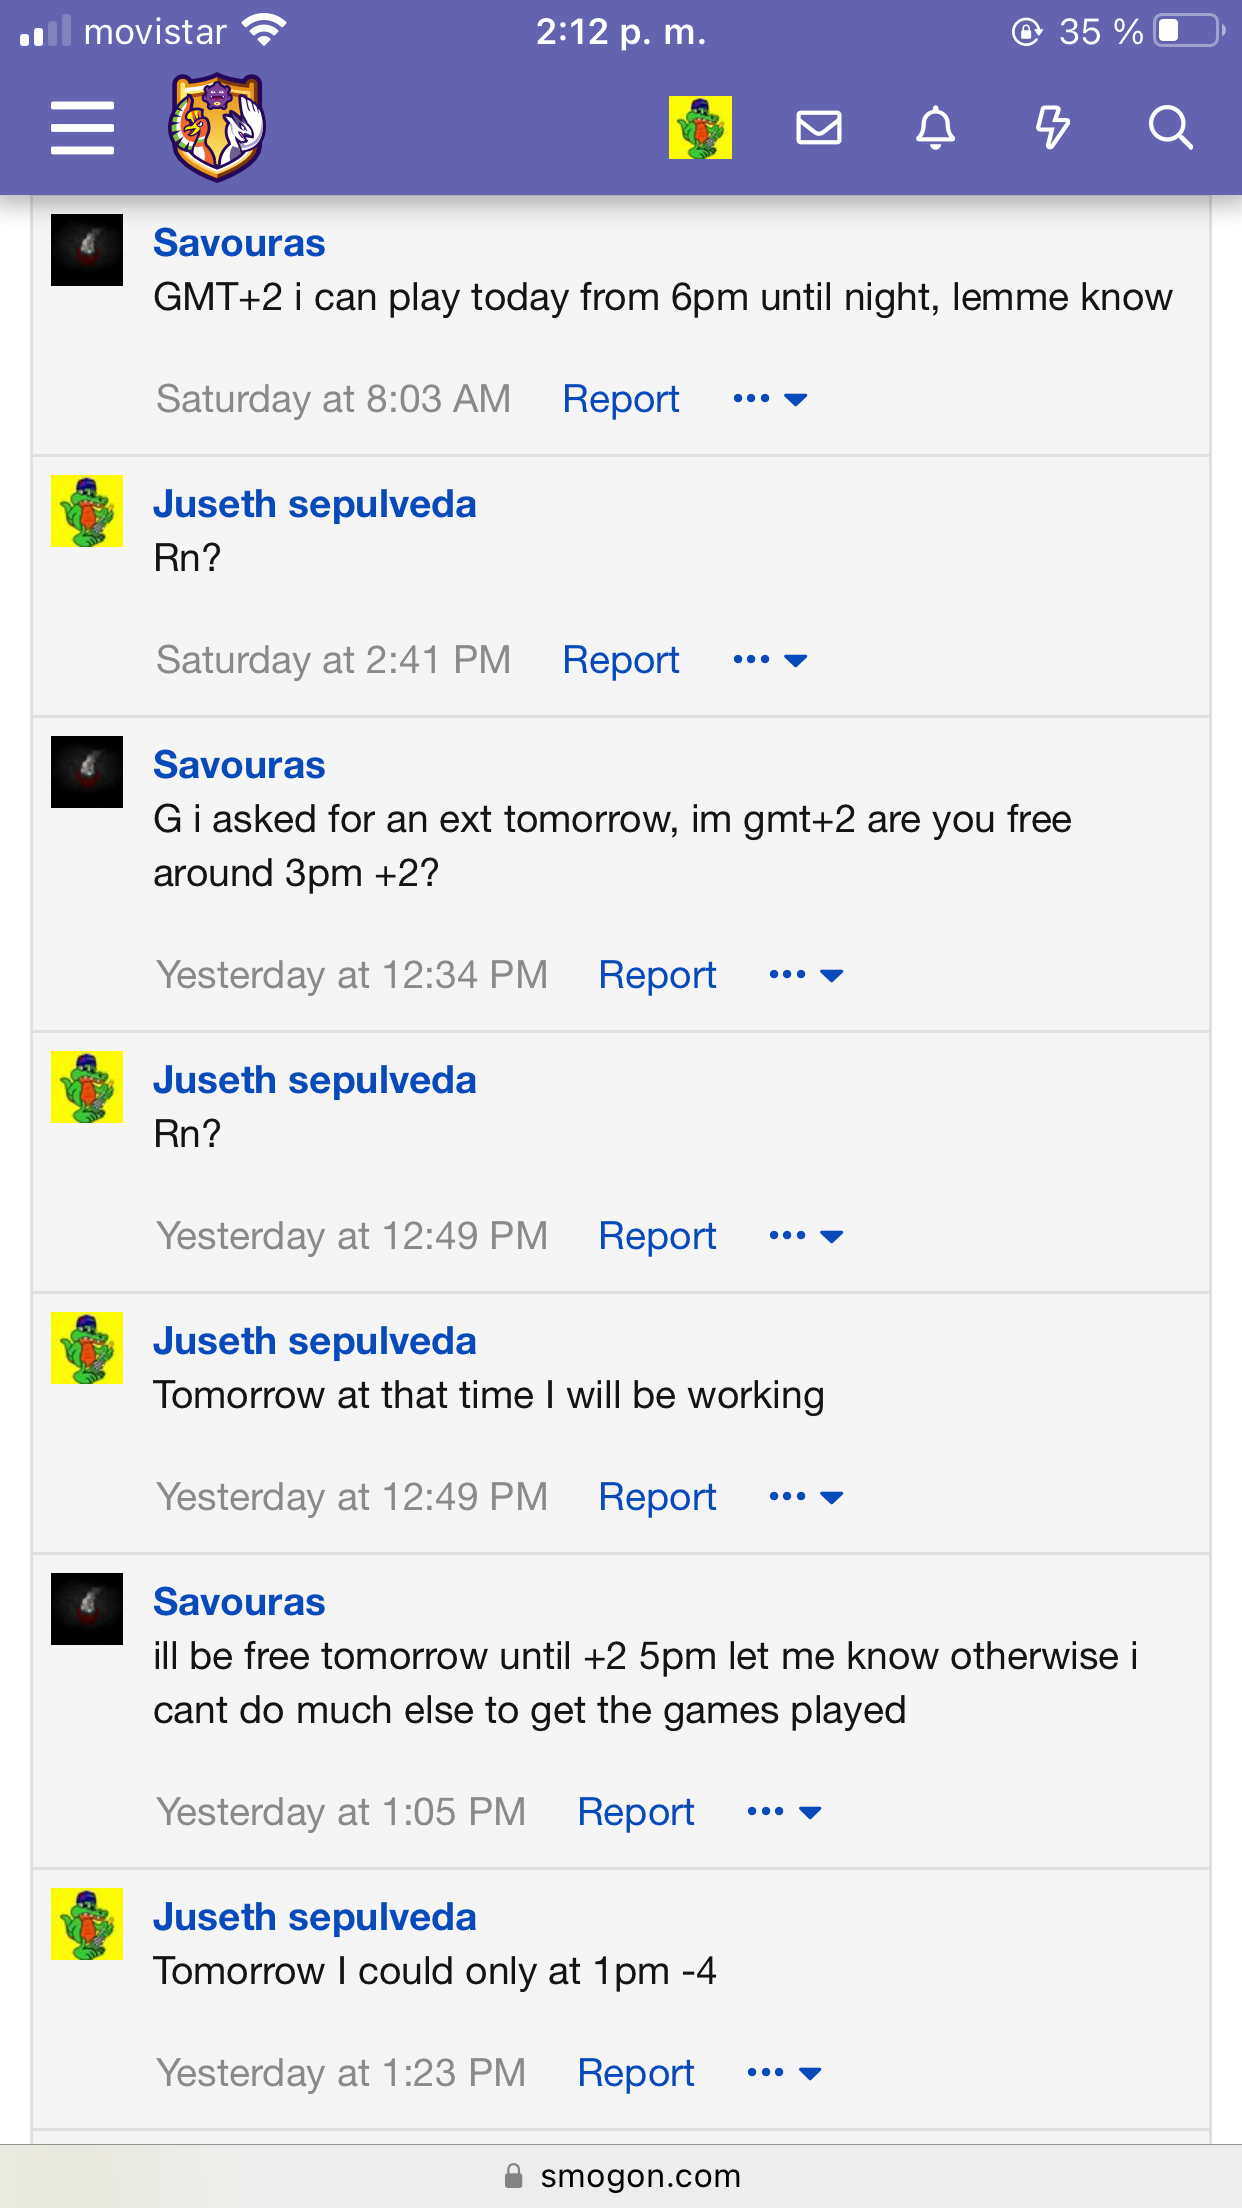Viewport: 1242px width, 2208px height.
Task: Expand options for Saturday 8:03 AM message
Action: click(x=770, y=399)
